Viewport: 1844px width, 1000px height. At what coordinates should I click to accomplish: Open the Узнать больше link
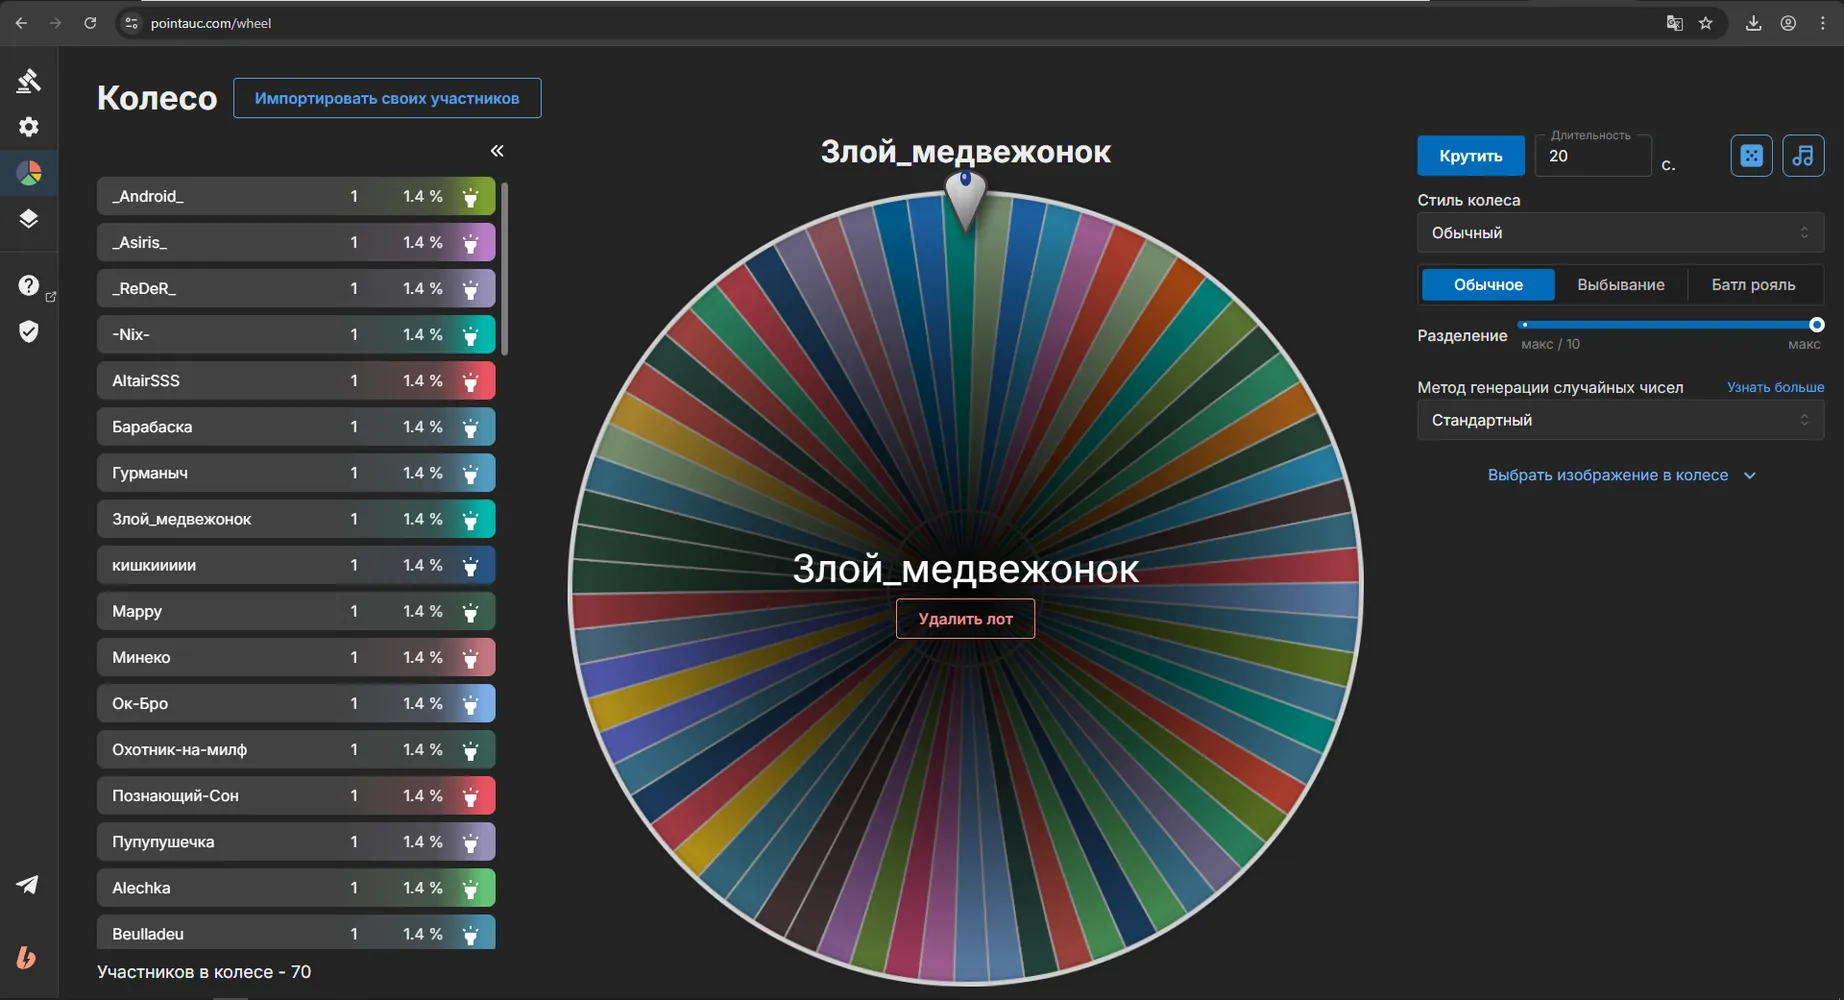click(1775, 387)
